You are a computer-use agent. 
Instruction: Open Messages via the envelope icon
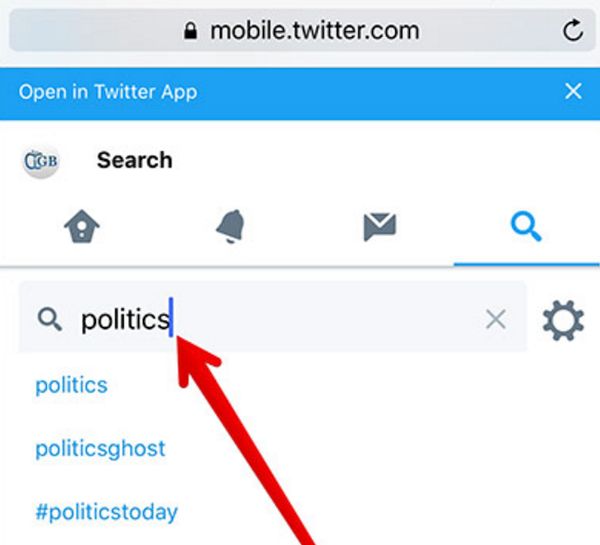pyautogui.click(x=380, y=227)
